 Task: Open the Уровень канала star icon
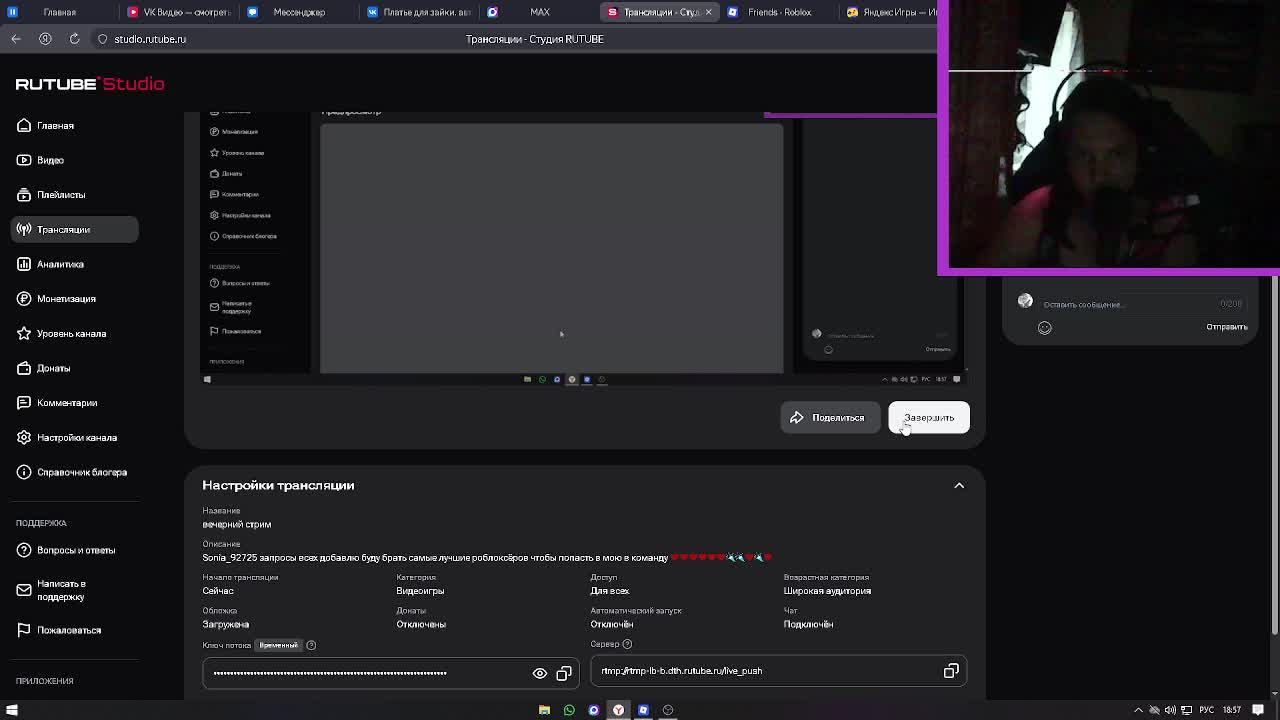coord(24,333)
